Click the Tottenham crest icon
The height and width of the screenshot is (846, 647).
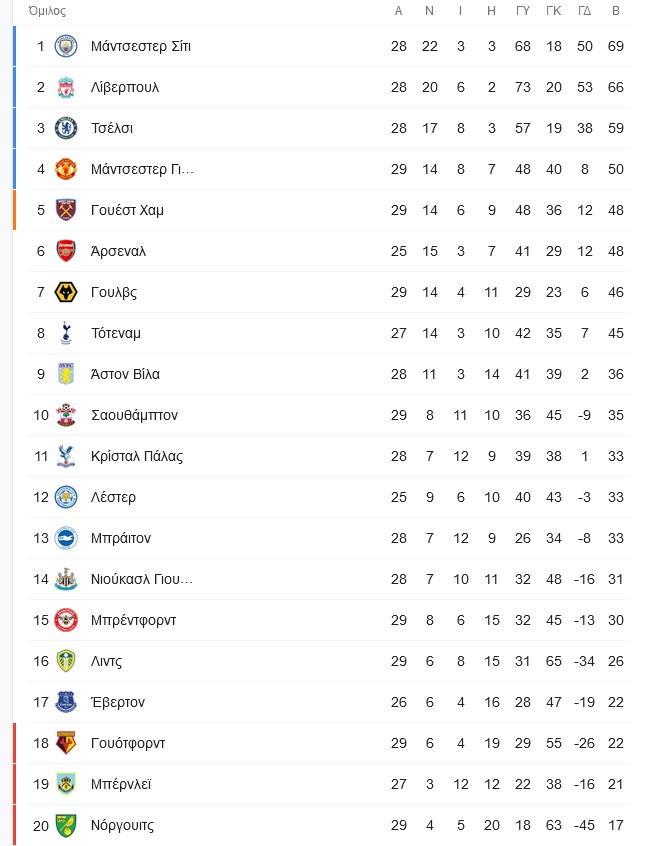pos(66,333)
